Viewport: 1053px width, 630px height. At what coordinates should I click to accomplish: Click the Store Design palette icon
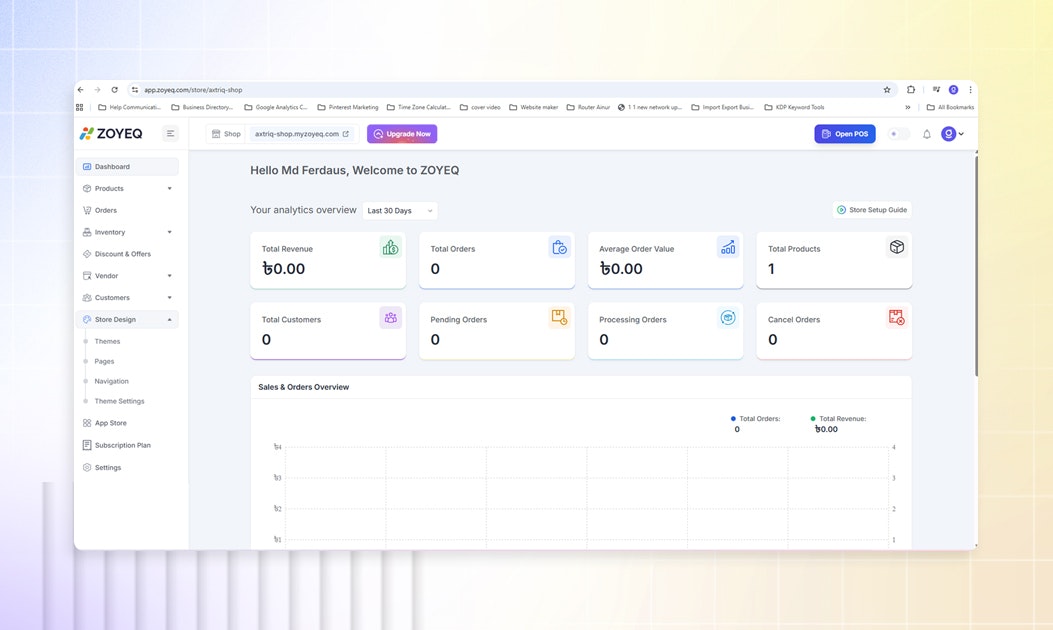coord(87,320)
